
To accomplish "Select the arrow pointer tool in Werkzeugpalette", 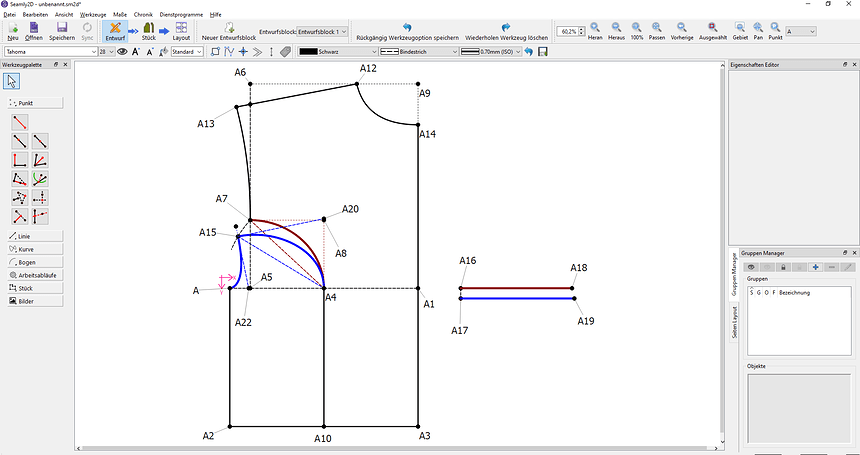I will pos(11,81).
